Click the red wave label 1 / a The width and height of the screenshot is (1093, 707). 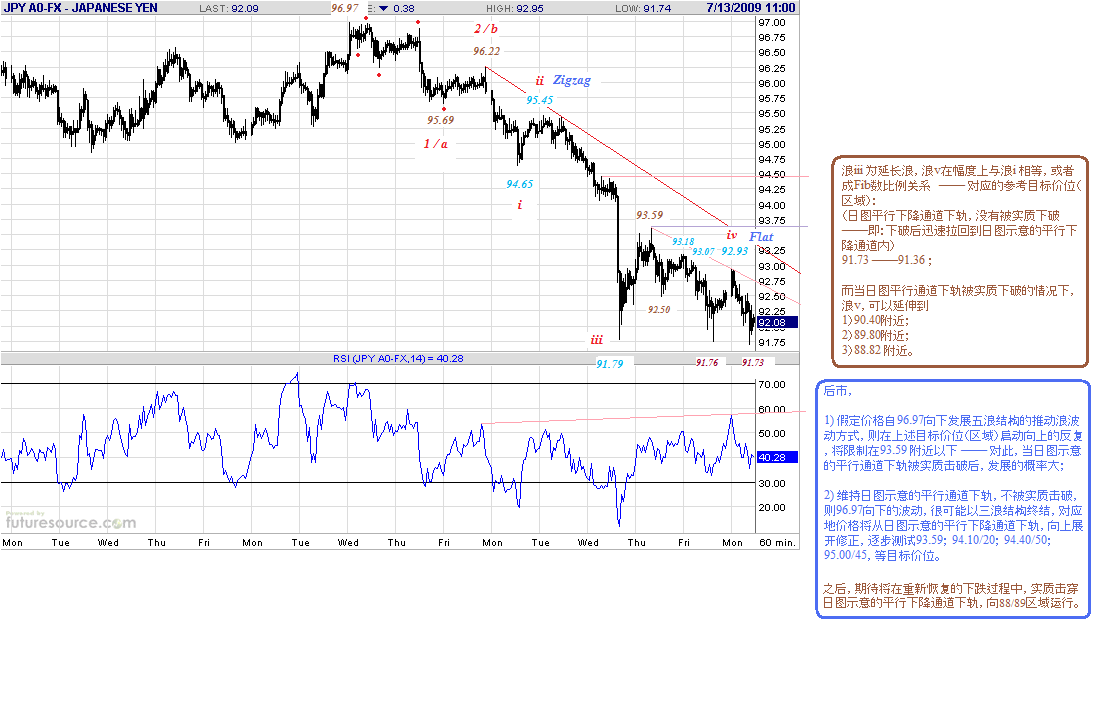(x=436, y=144)
